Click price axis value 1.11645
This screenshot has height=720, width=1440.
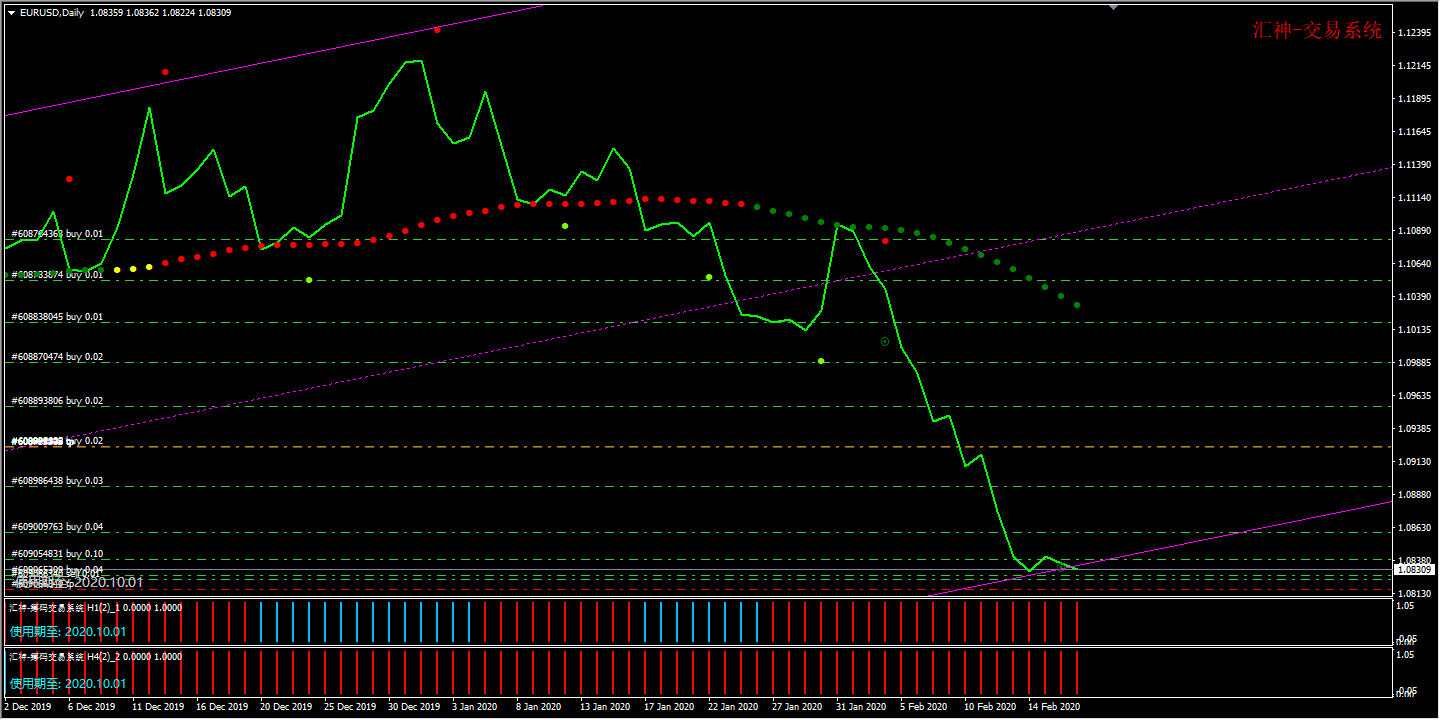click(1414, 132)
